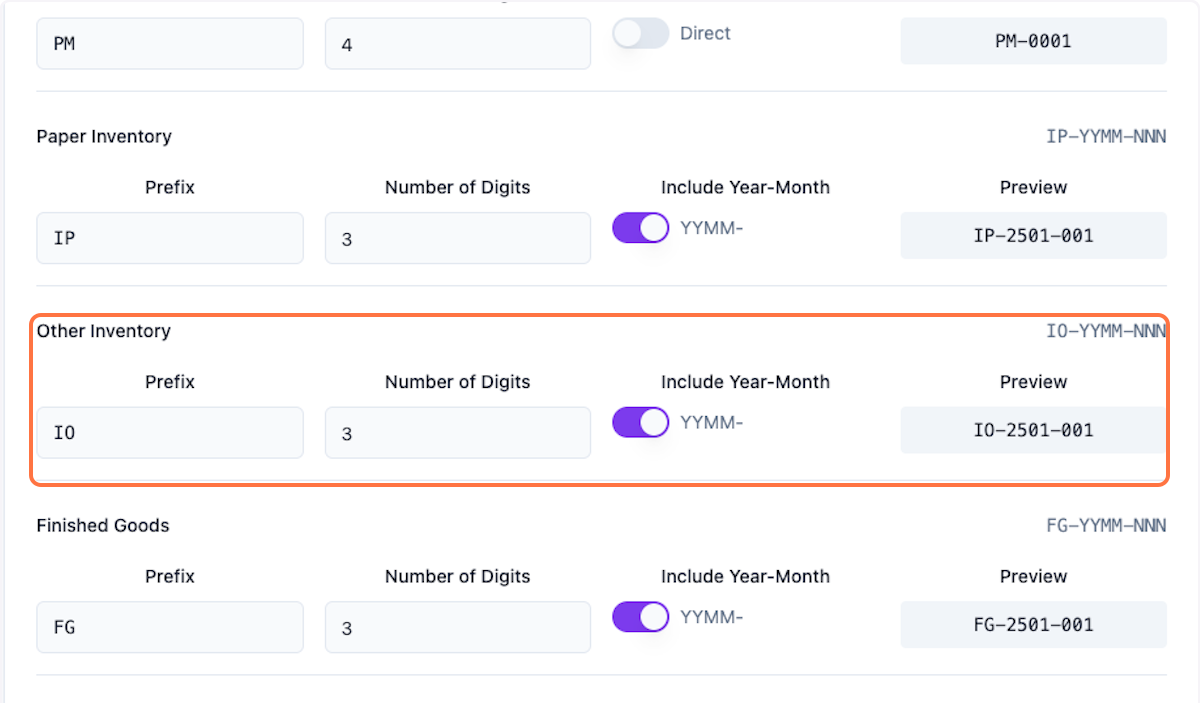Click the Finished Goods section heading

coord(103,525)
